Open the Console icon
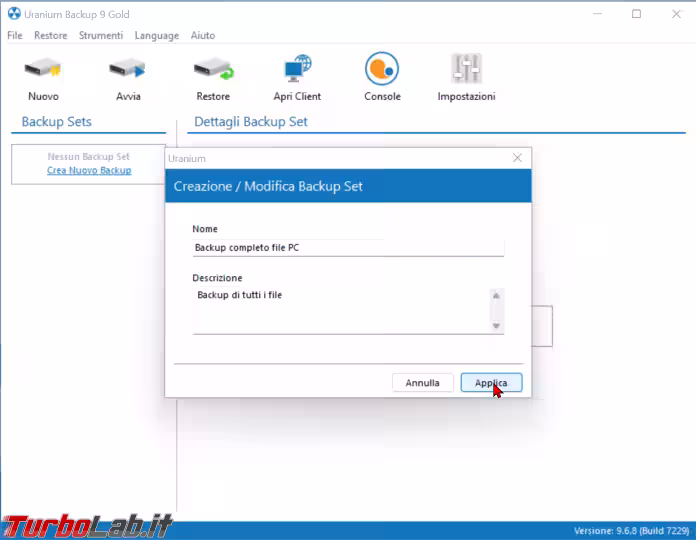This screenshot has height=540, width=696. click(x=382, y=68)
